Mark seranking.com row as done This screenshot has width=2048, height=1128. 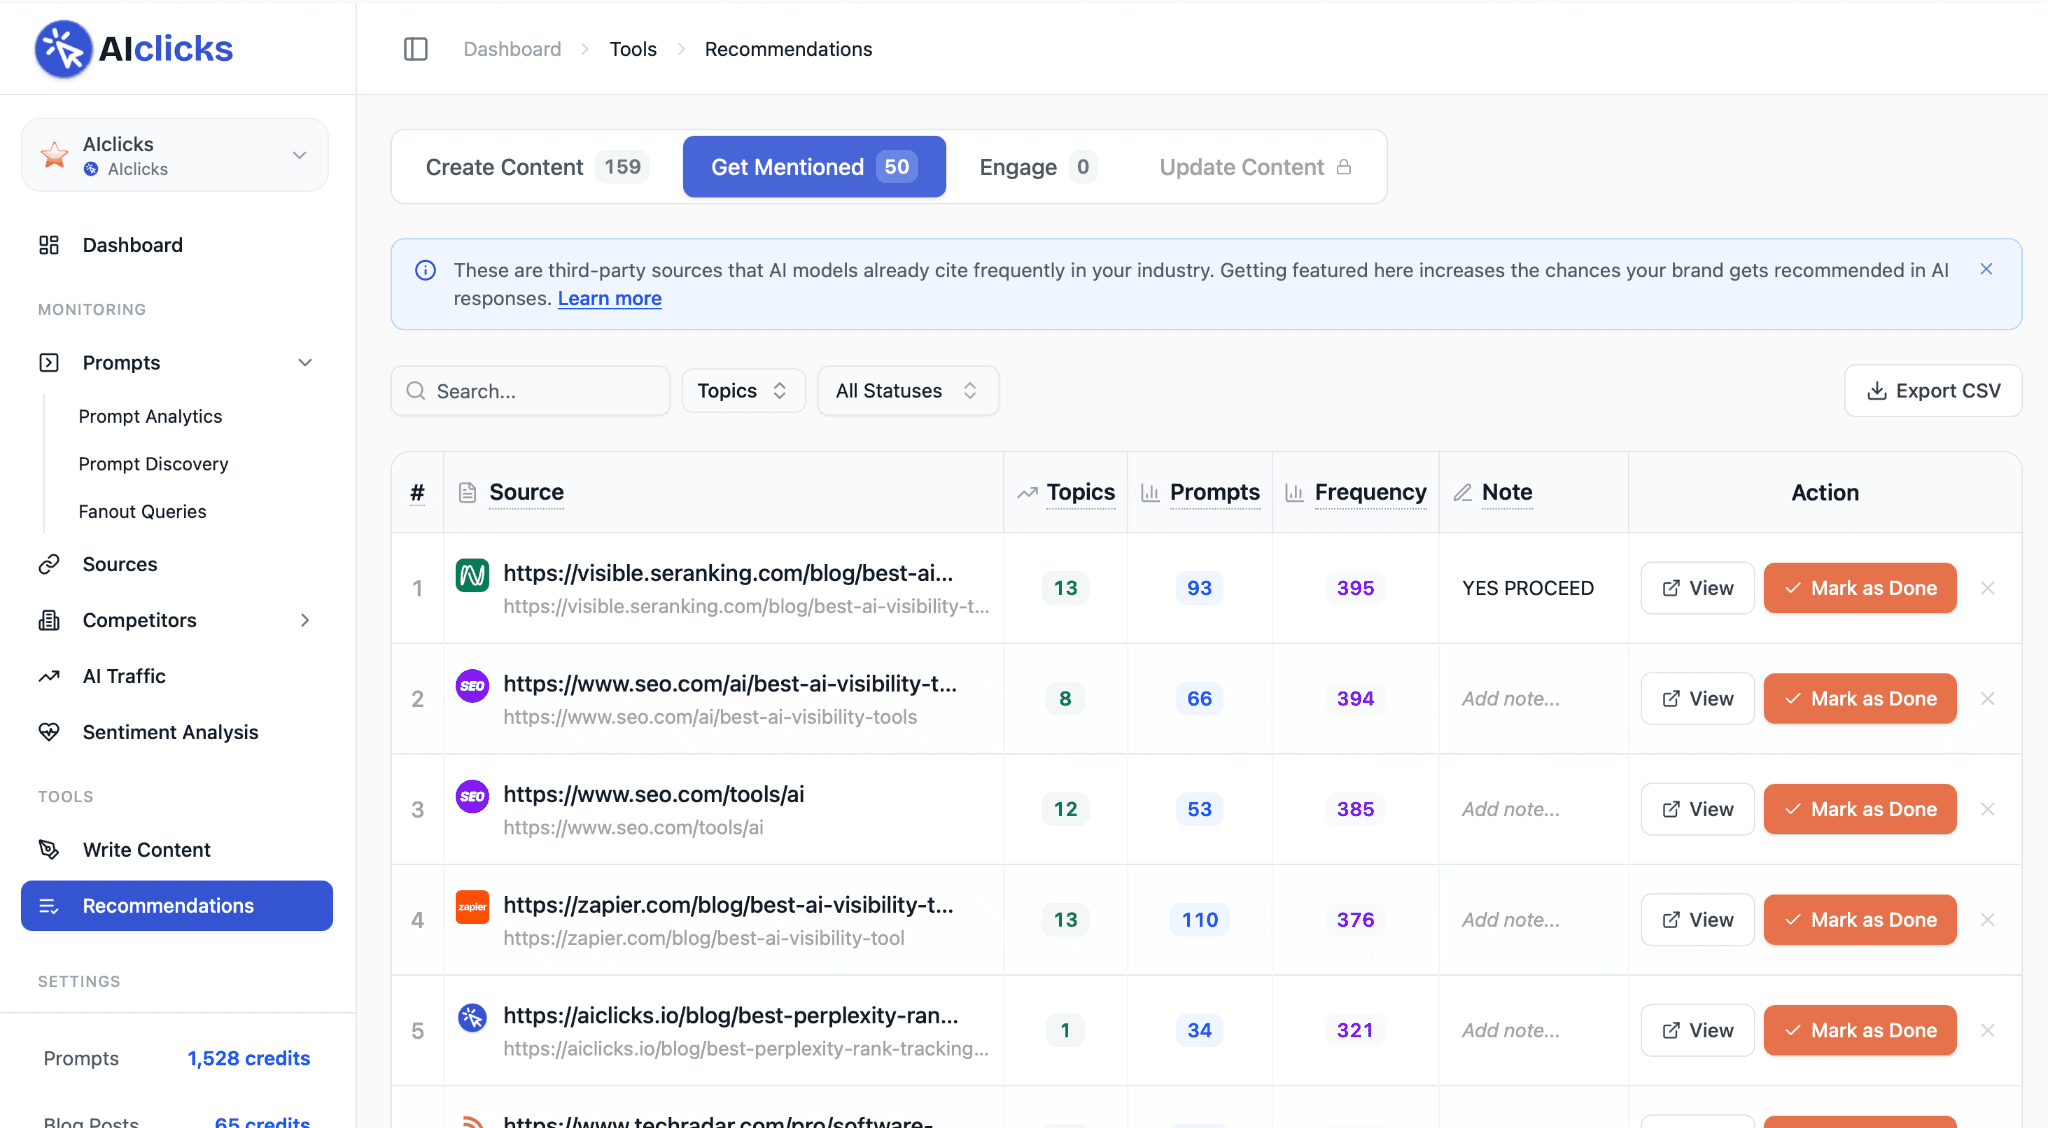point(1860,588)
